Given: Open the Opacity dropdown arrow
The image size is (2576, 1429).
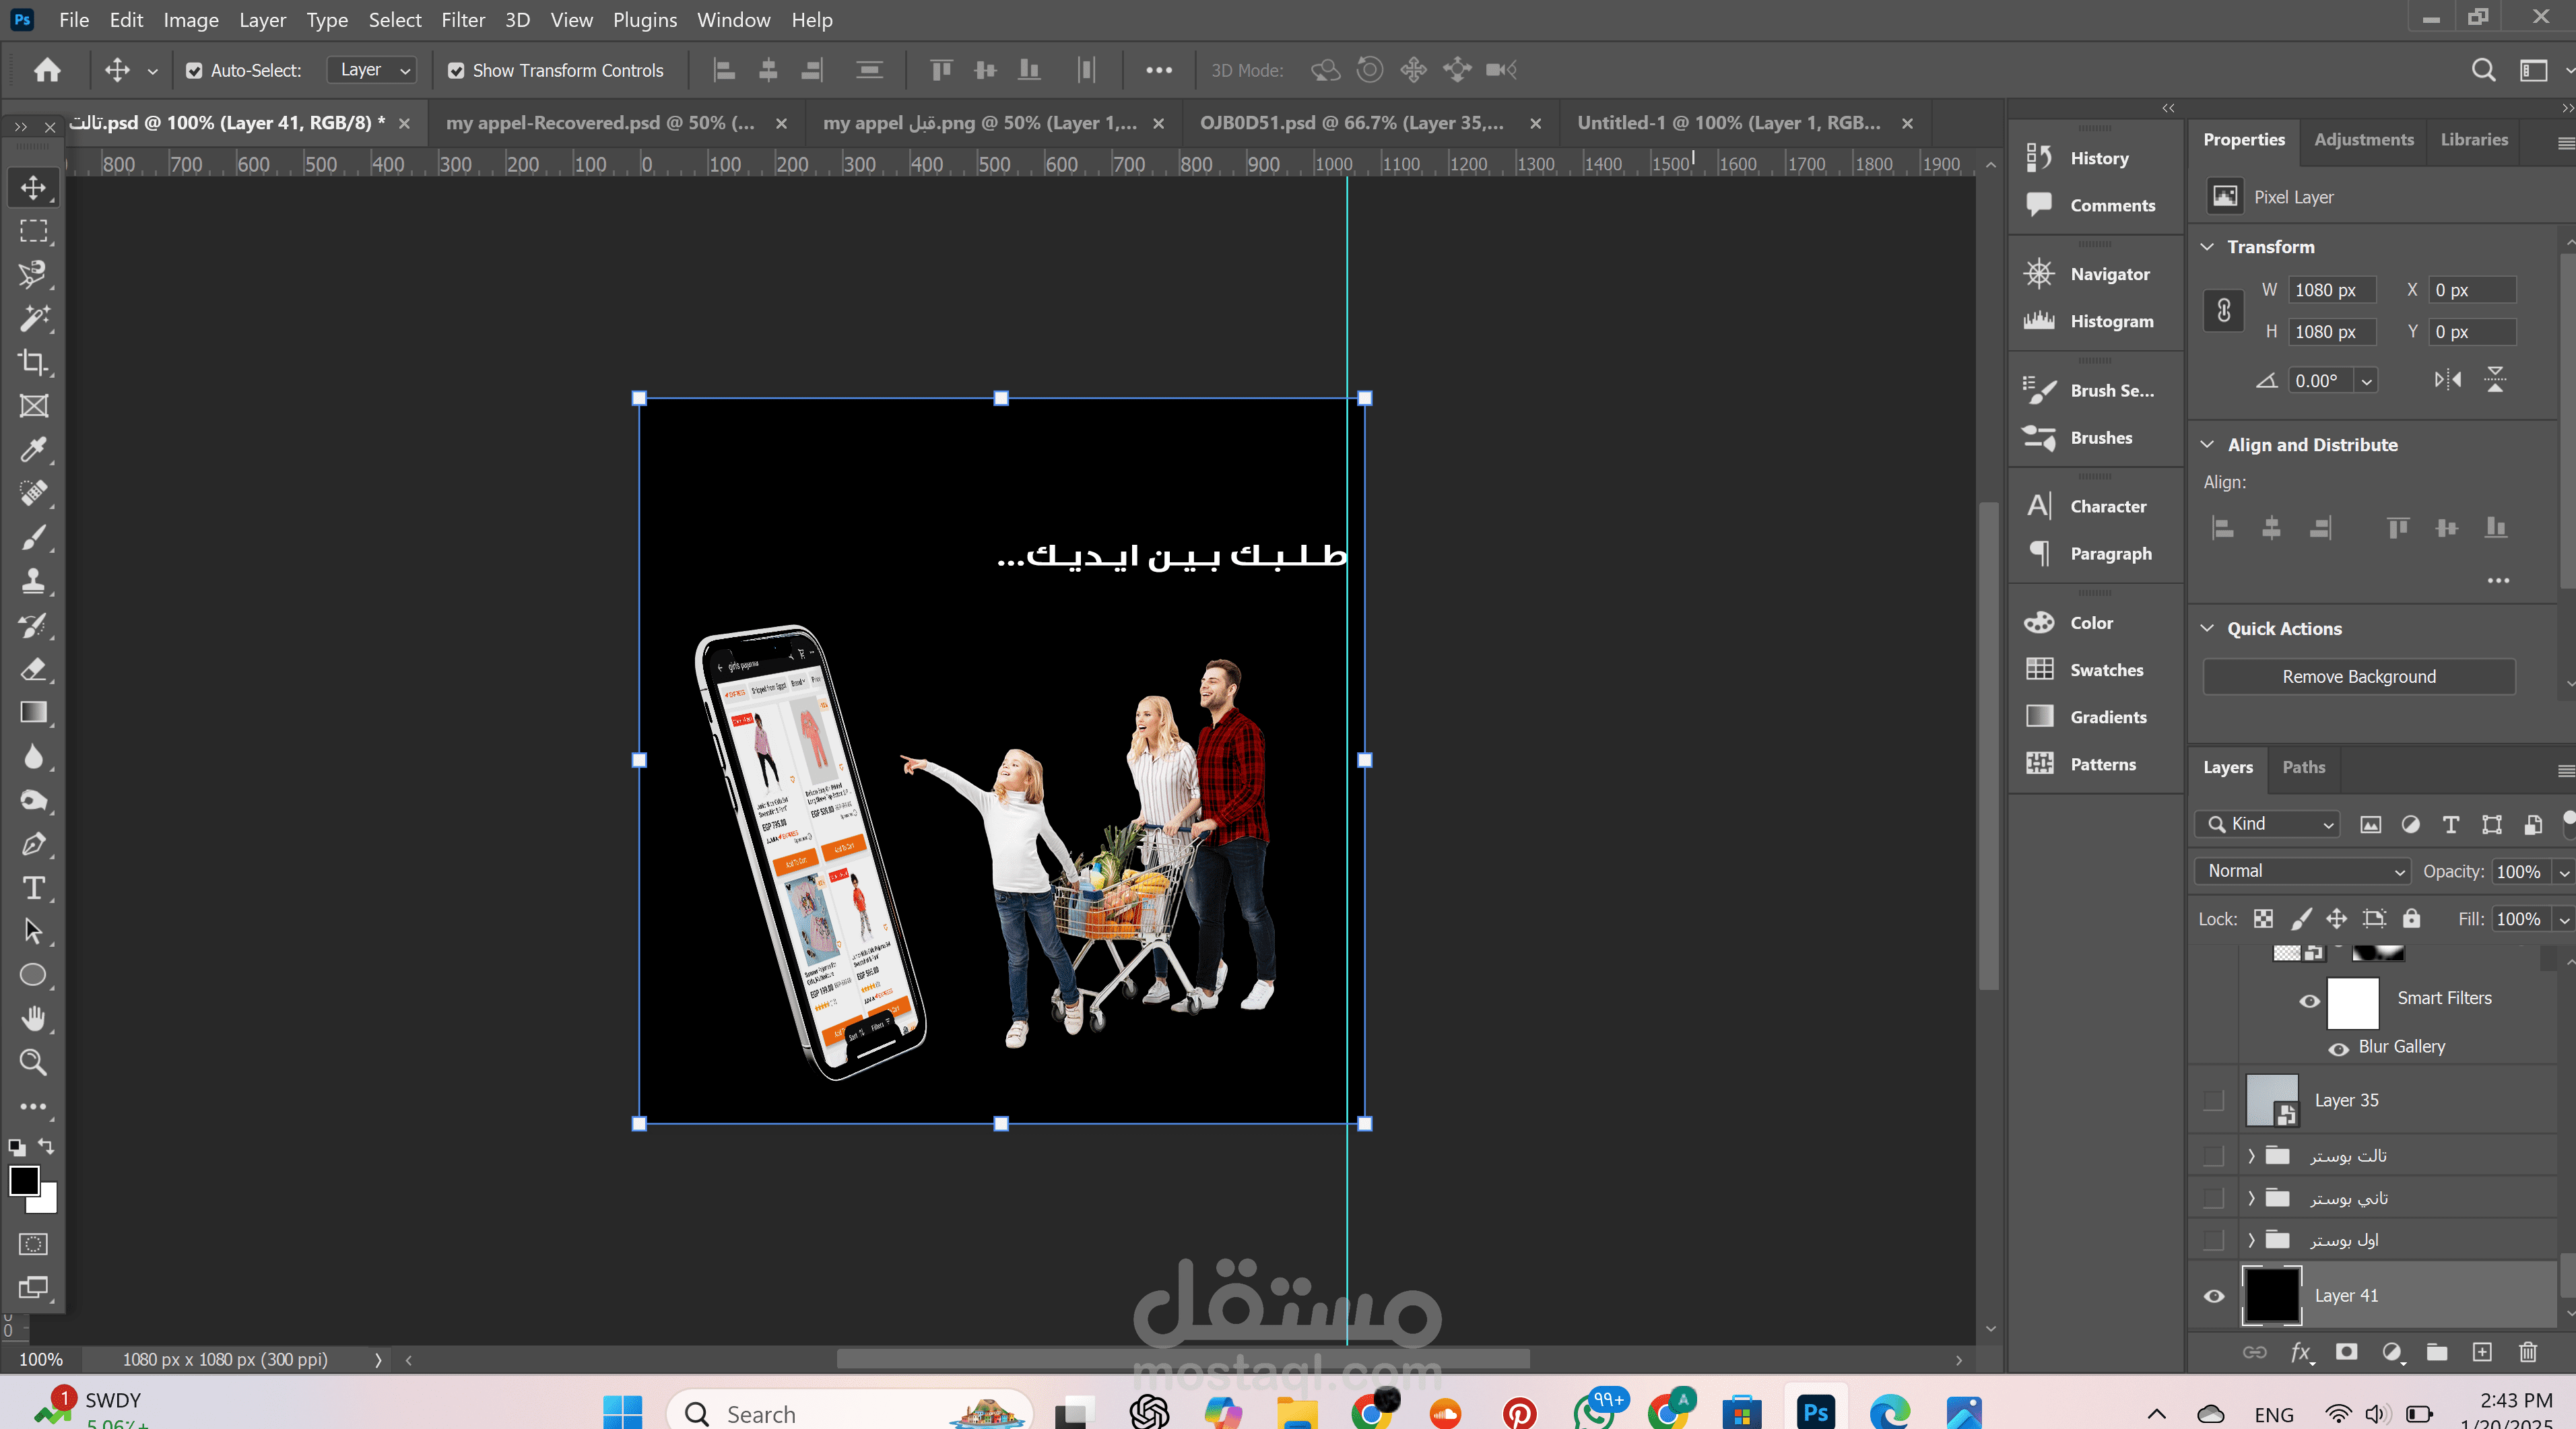Looking at the screenshot, I should [2564, 872].
